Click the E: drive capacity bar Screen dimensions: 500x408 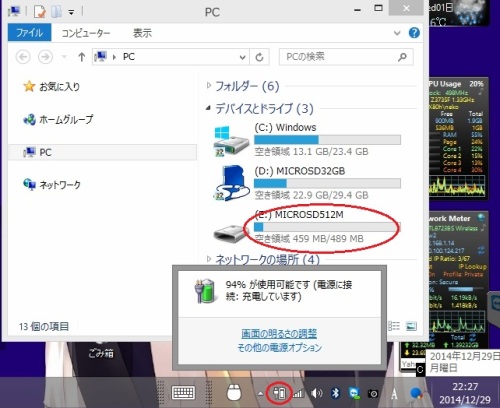pos(327,227)
